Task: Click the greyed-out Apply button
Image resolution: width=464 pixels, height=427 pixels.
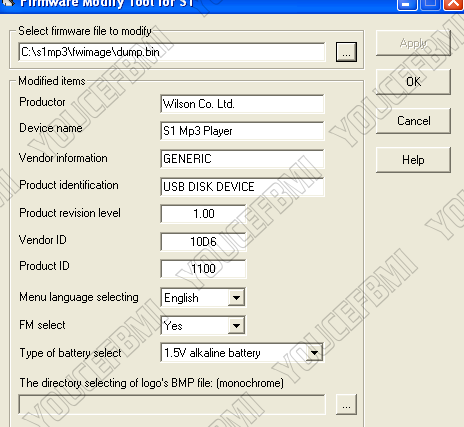Action: (x=413, y=43)
